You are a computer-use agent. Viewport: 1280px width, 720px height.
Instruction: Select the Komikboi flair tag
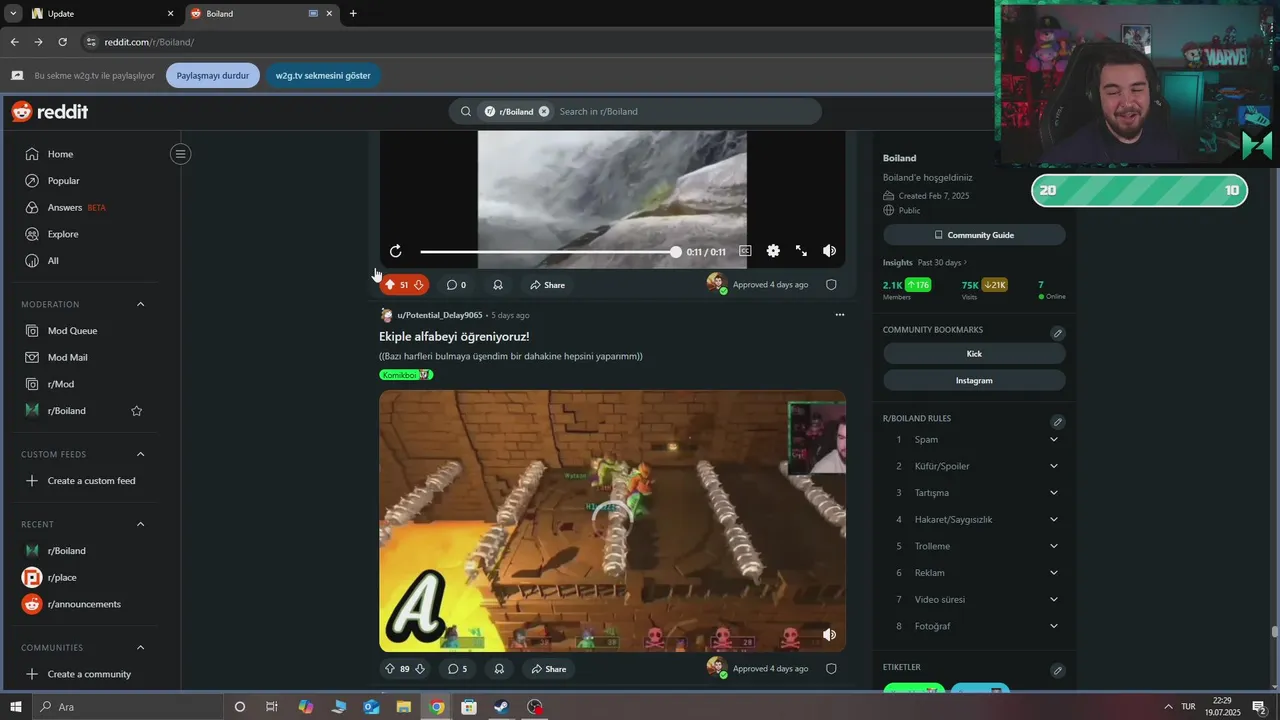tap(406, 375)
